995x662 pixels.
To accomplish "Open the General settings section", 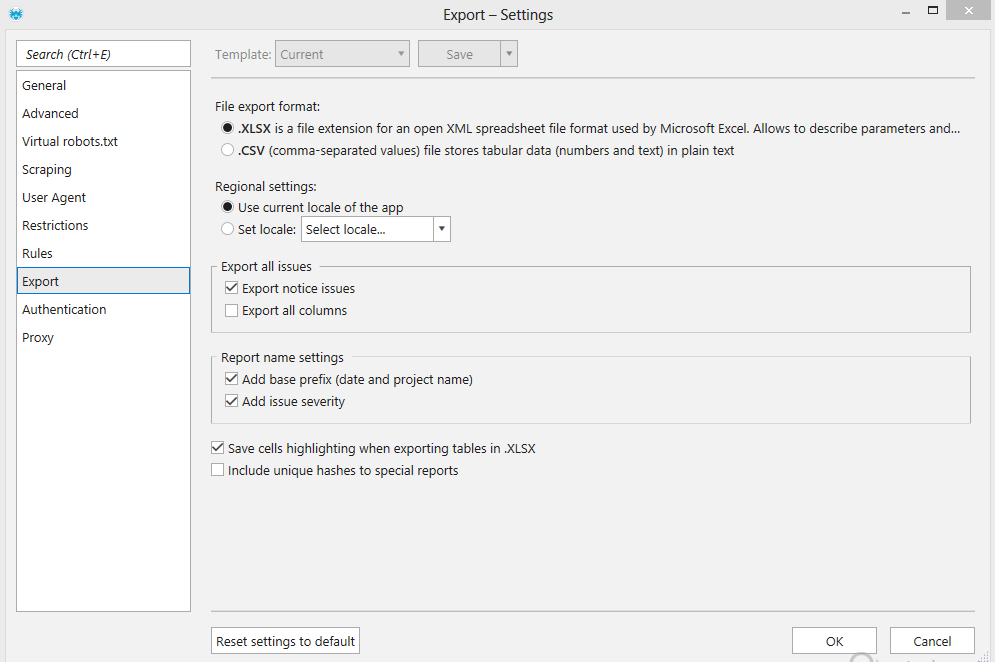I will pos(103,85).
